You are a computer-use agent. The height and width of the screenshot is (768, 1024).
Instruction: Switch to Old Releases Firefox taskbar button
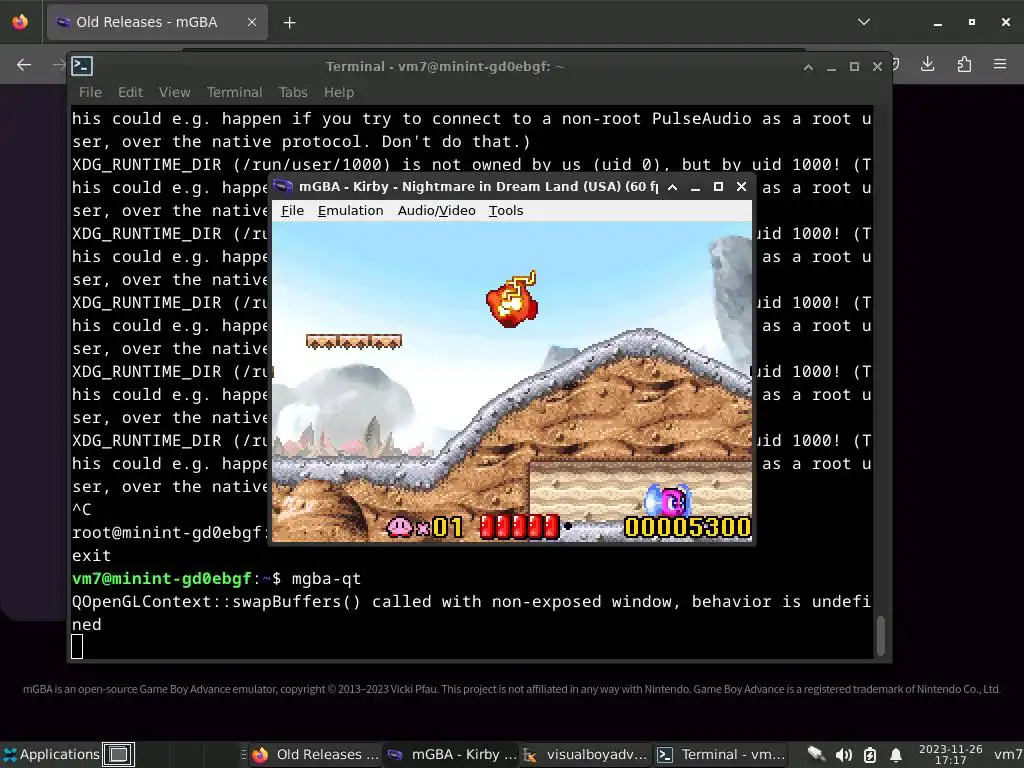coord(315,754)
